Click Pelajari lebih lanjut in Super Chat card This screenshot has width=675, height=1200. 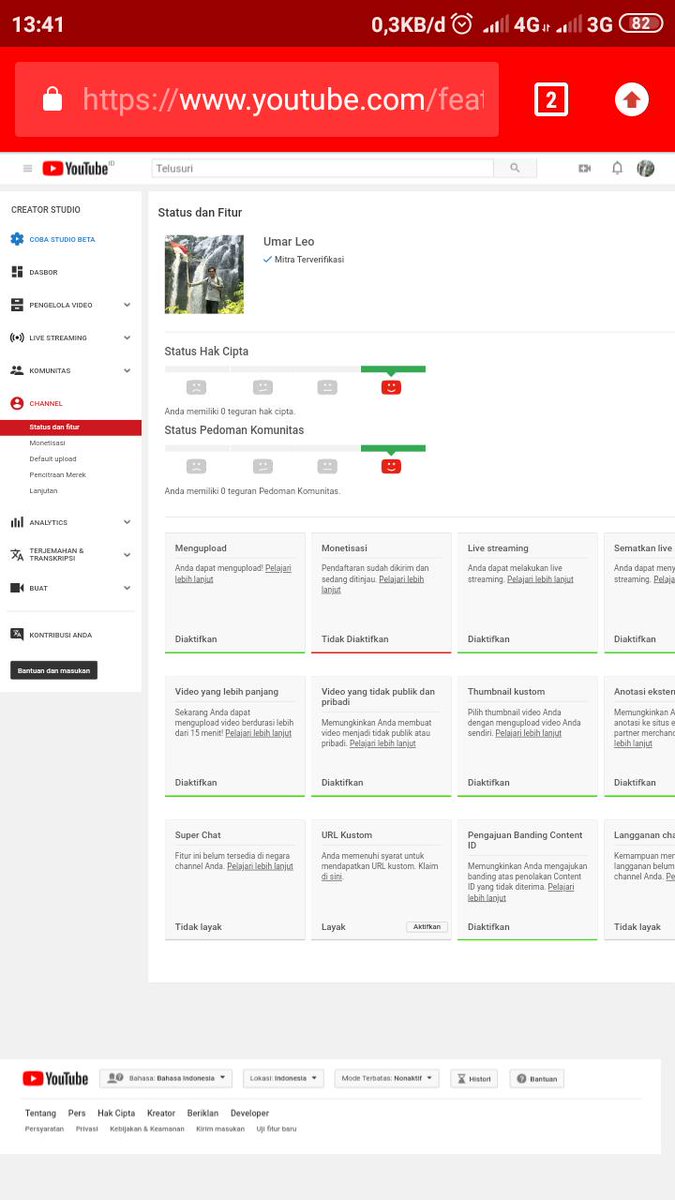(260, 866)
